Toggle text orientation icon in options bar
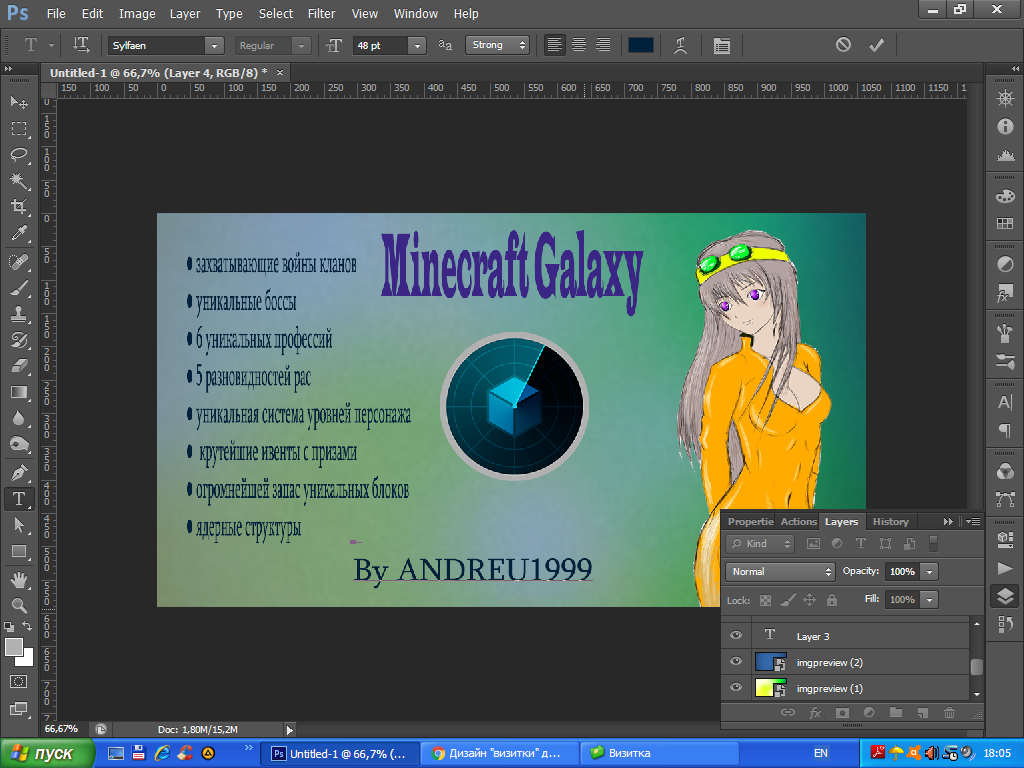The width and height of the screenshot is (1024, 768). coord(81,45)
